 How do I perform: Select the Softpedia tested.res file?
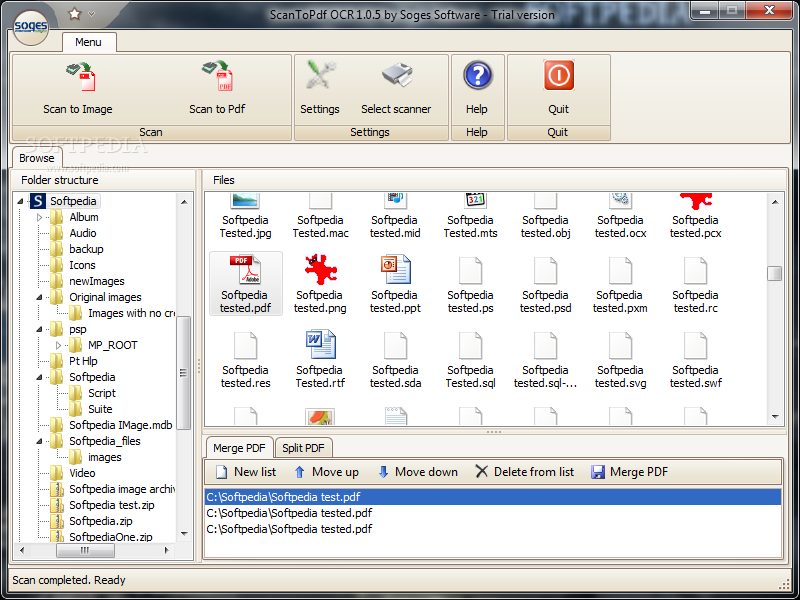coord(245,359)
